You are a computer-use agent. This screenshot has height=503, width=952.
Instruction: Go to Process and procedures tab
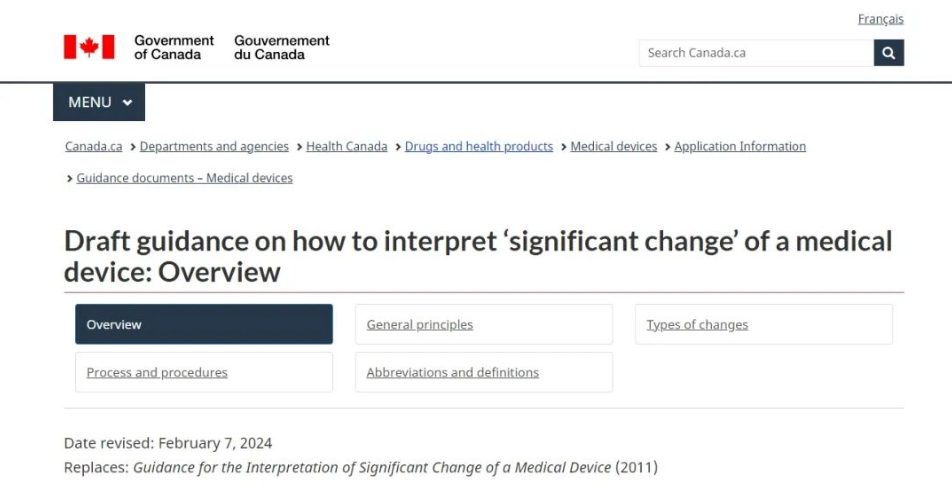point(204,372)
